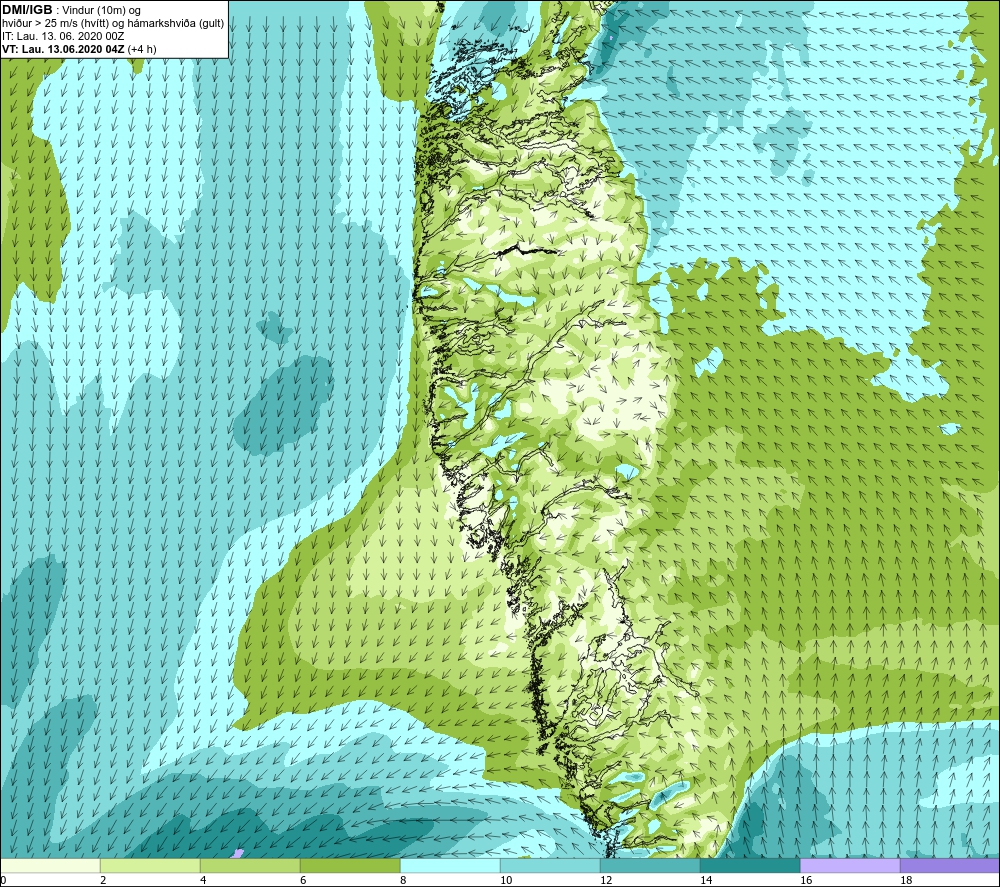The image size is (1000, 887).
Task: Click the legend scale label '4'
Action: 203,880
